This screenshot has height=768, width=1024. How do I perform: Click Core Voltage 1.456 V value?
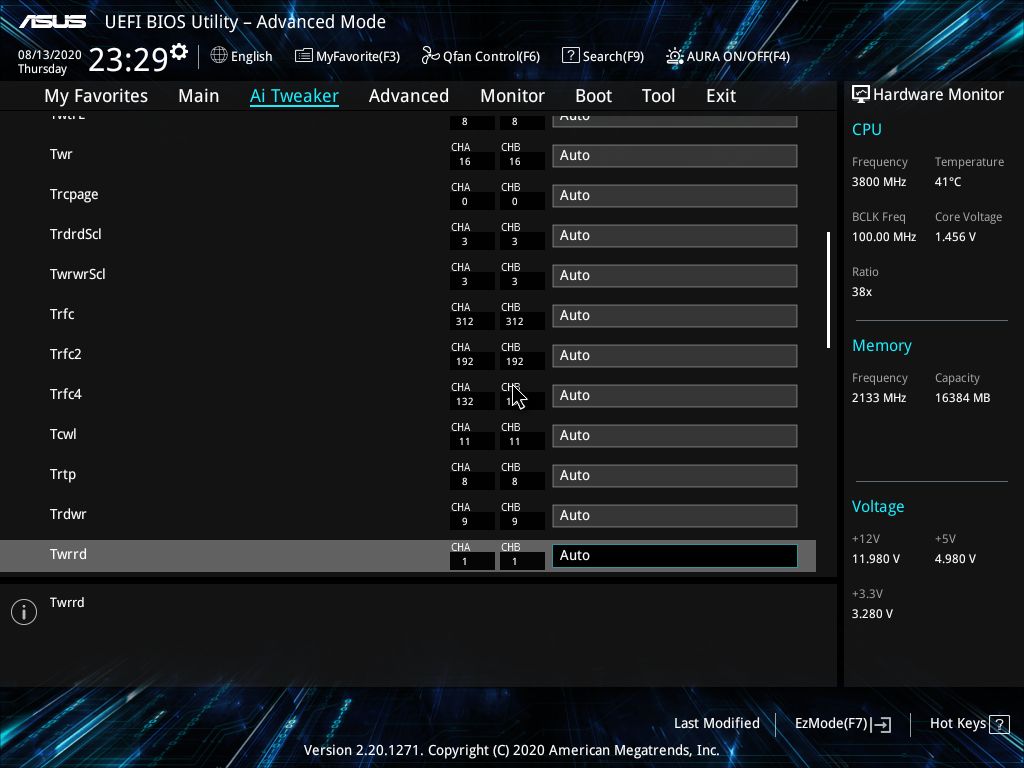point(955,236)
